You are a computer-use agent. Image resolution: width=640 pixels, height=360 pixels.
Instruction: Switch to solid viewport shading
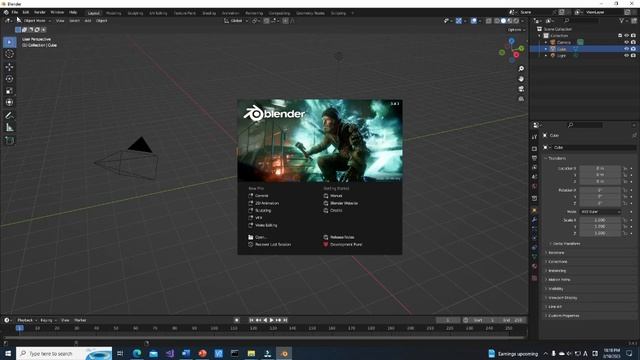503,21
